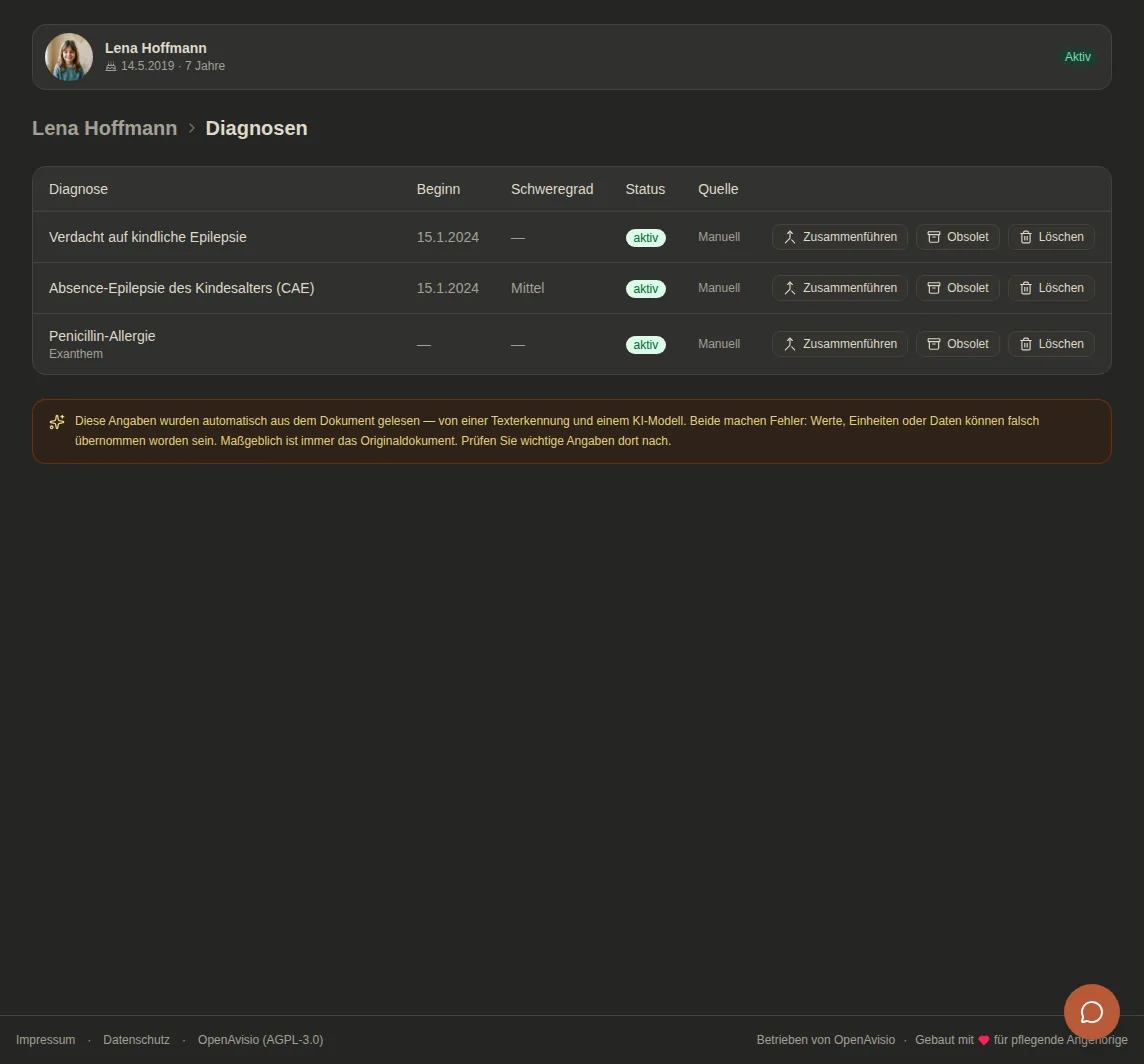Screen dimensions: 1144x1064
Task: Click the trash icon in the Absence-Epilepsie row
Action: tap(1025, 288)
